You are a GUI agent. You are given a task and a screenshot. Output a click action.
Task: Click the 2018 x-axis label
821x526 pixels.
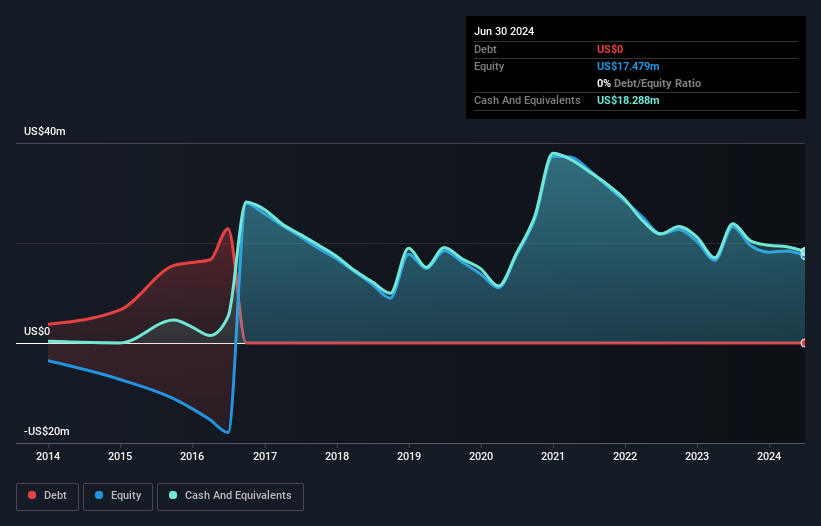(337, 456)
